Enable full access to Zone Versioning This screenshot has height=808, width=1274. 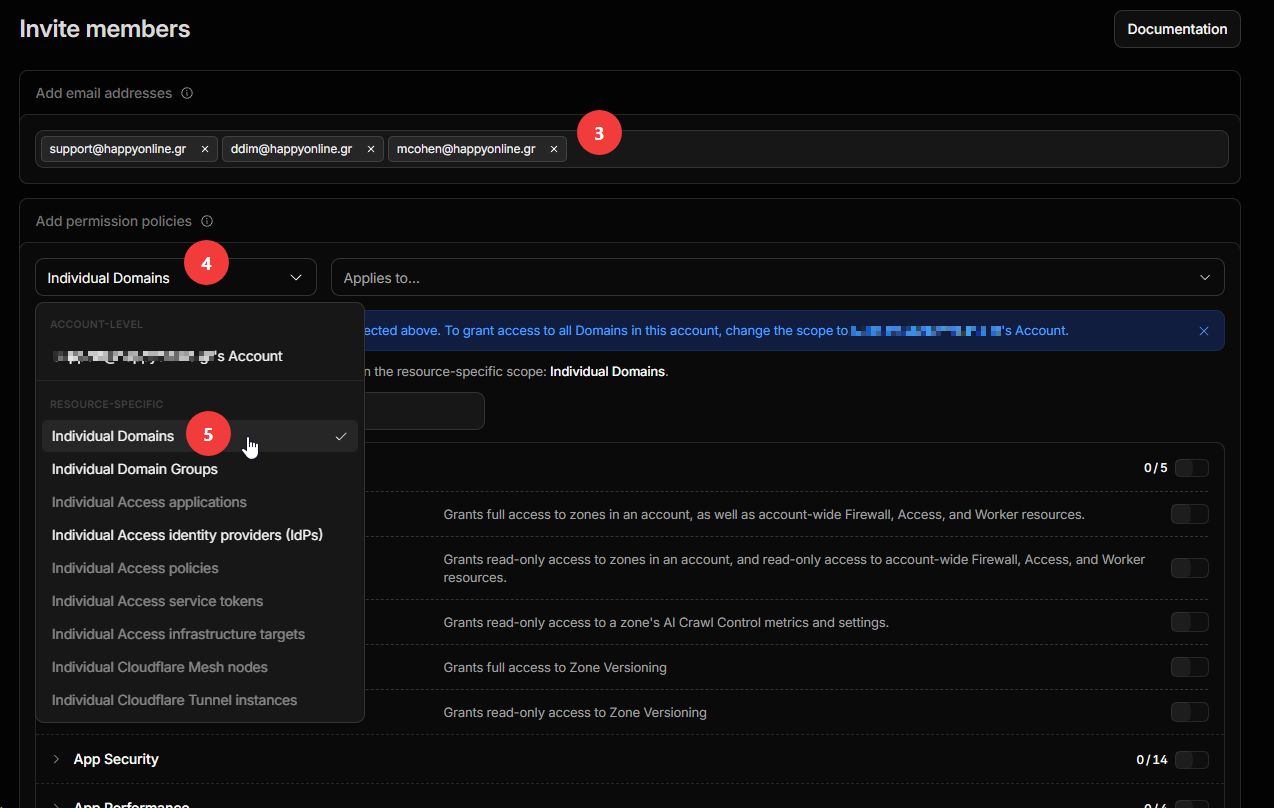pos(1189,667)
